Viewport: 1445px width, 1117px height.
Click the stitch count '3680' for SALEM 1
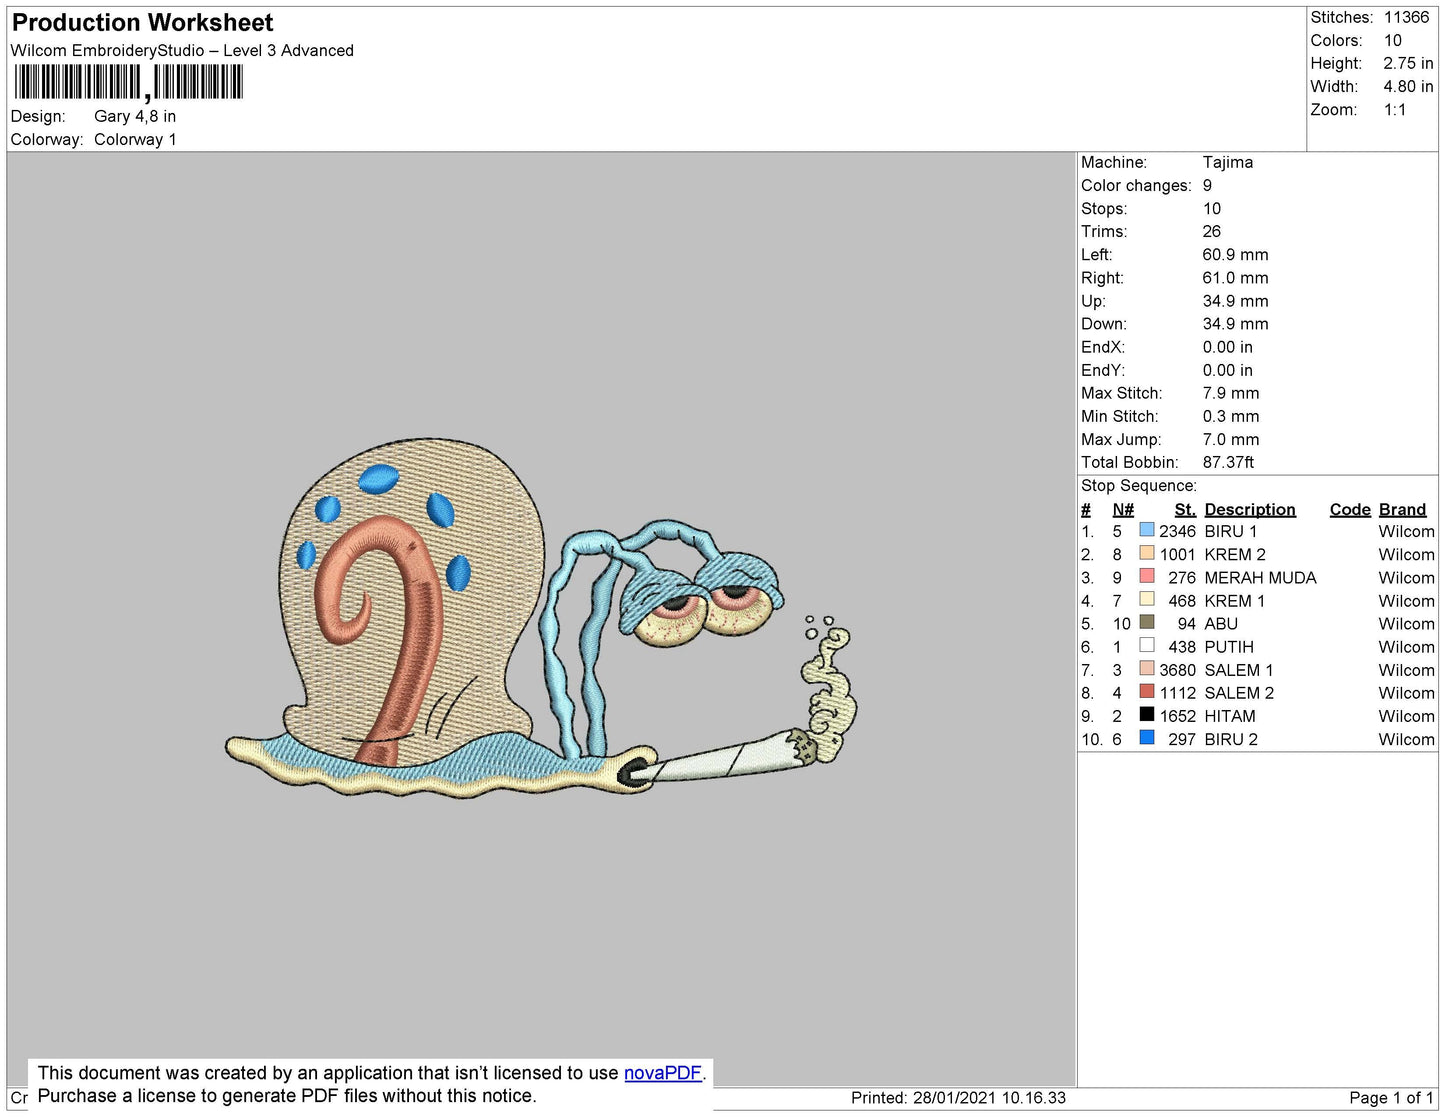tap(1177, 670)
